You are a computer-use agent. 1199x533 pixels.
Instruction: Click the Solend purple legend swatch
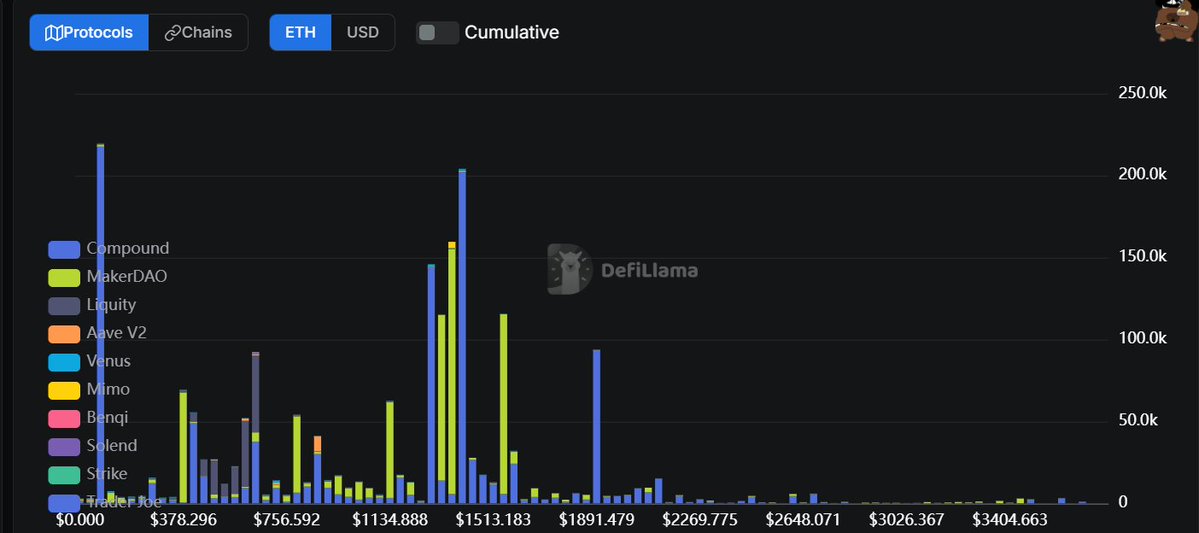click(x=64, y=447)
